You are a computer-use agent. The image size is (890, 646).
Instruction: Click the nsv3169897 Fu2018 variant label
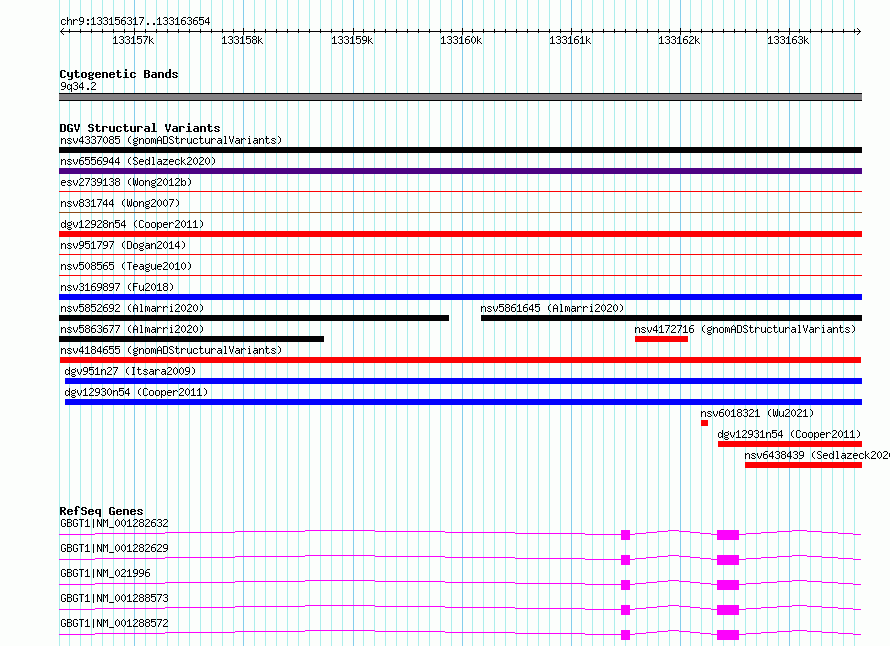click(x=117, y=287)
